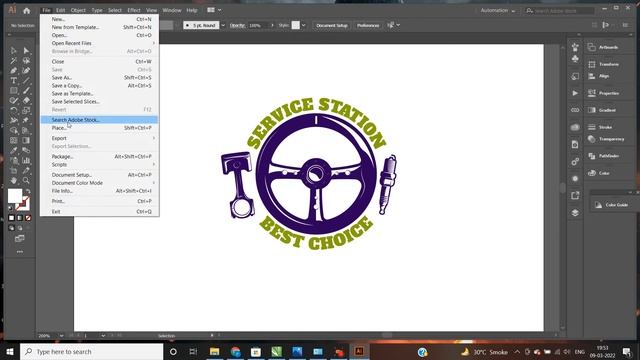Open the arrange documents dropdown
The width and height of the screenshot is (640, 360).
tap(214, 10)
